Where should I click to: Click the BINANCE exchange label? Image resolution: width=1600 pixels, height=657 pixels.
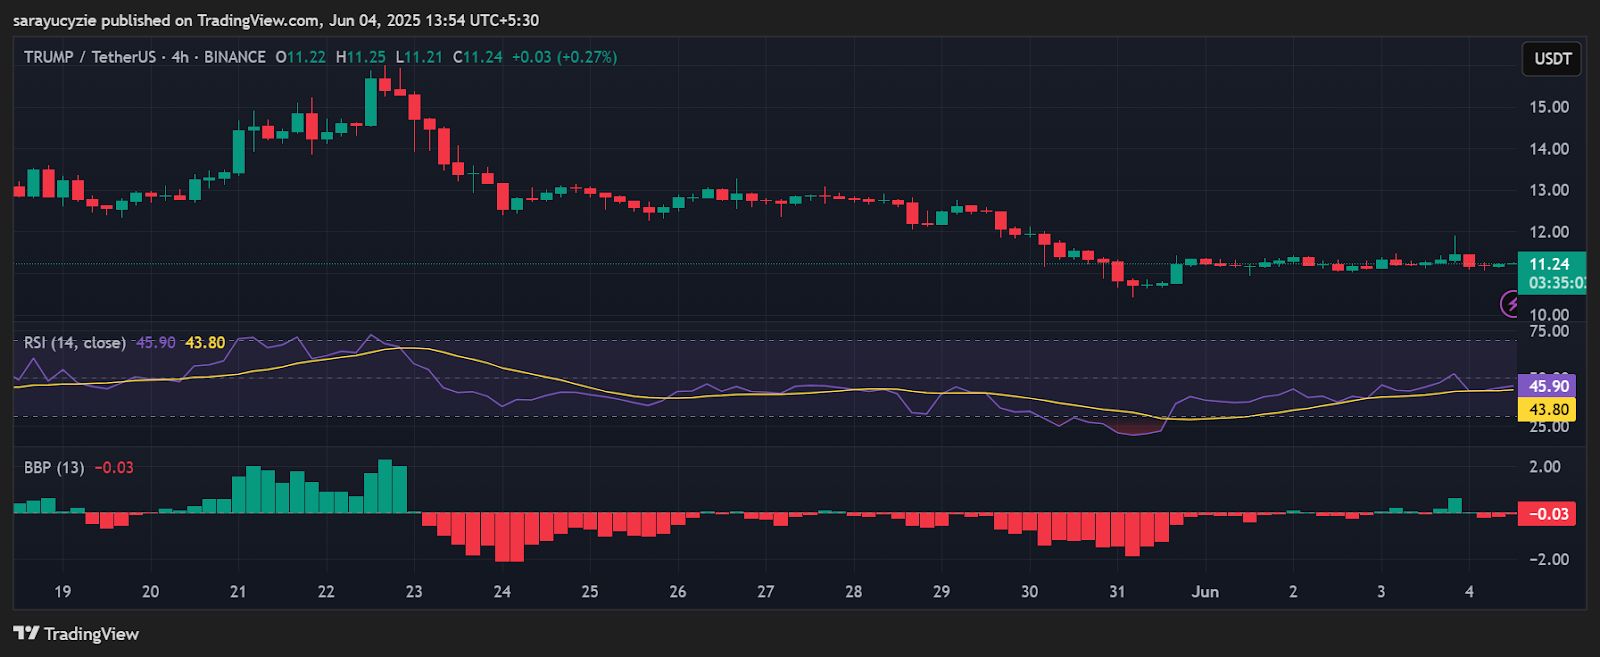click(235, 57)
